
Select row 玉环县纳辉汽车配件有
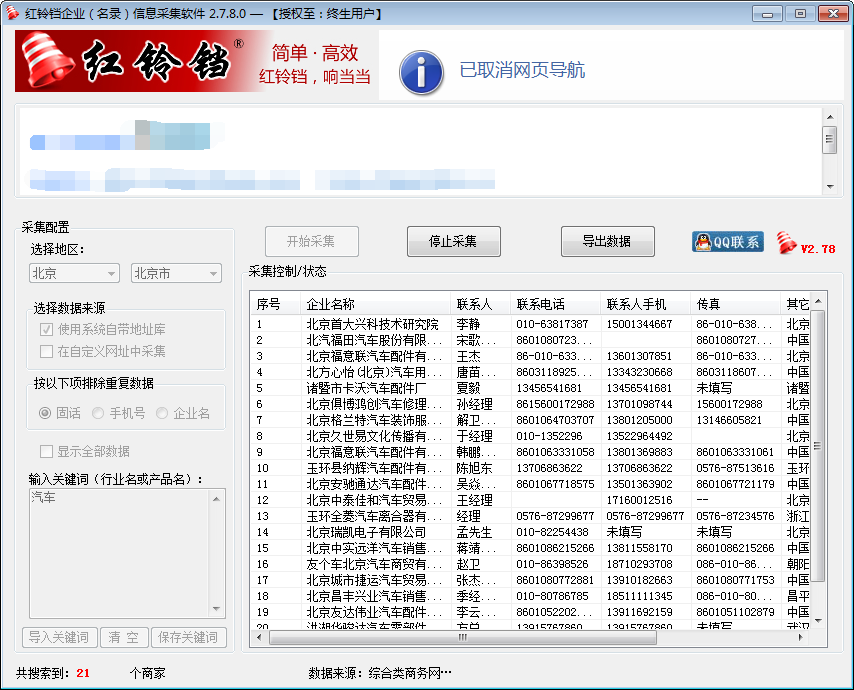(530, 468)
